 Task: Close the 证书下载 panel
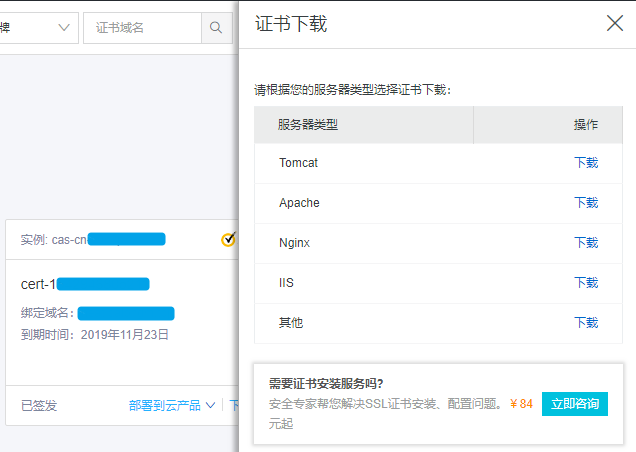click(x=615, y=23)
